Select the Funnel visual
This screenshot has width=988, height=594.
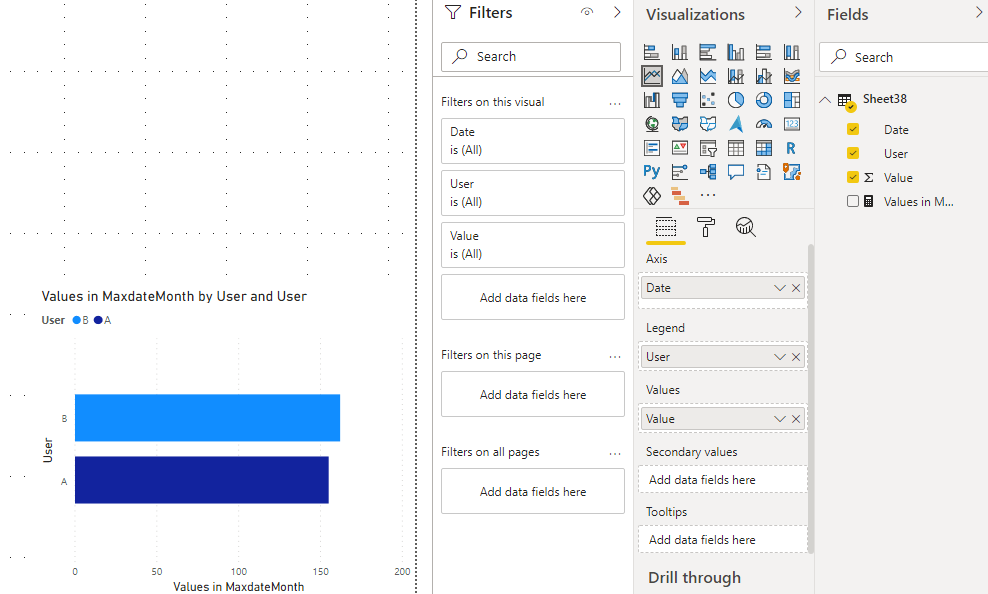(x=679, y=100)
